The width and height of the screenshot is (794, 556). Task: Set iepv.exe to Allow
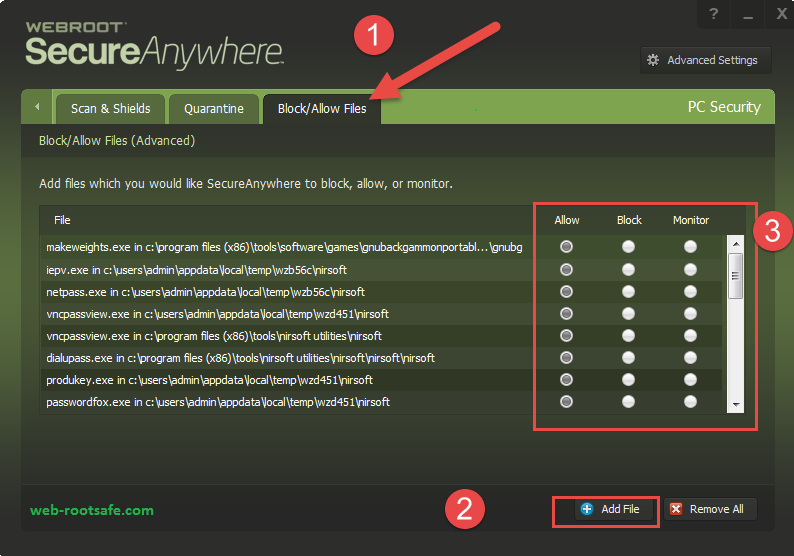point(566,269)
